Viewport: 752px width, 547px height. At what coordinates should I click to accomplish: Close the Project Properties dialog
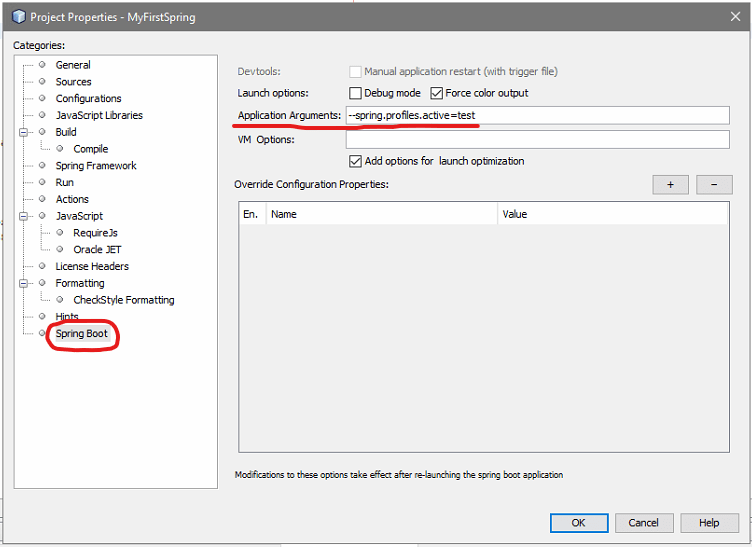(735, 17)
